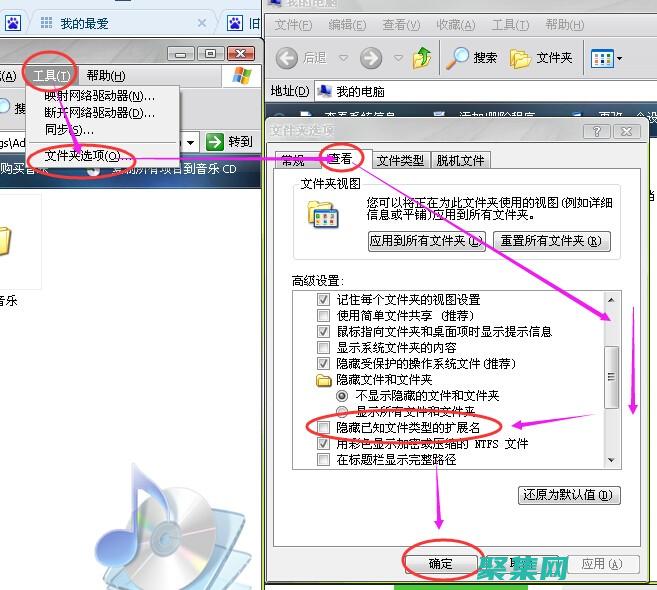
Task: Select 显示所有文件和文件夹 radio button
Action: tap(342, 411)
